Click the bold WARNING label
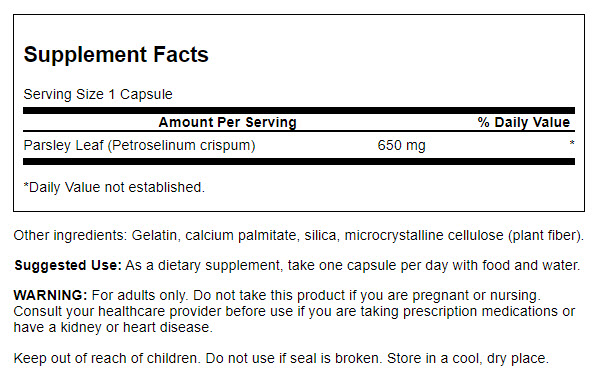Image resolution: width=598 pixels, height=376 pixels. point(51,295)
